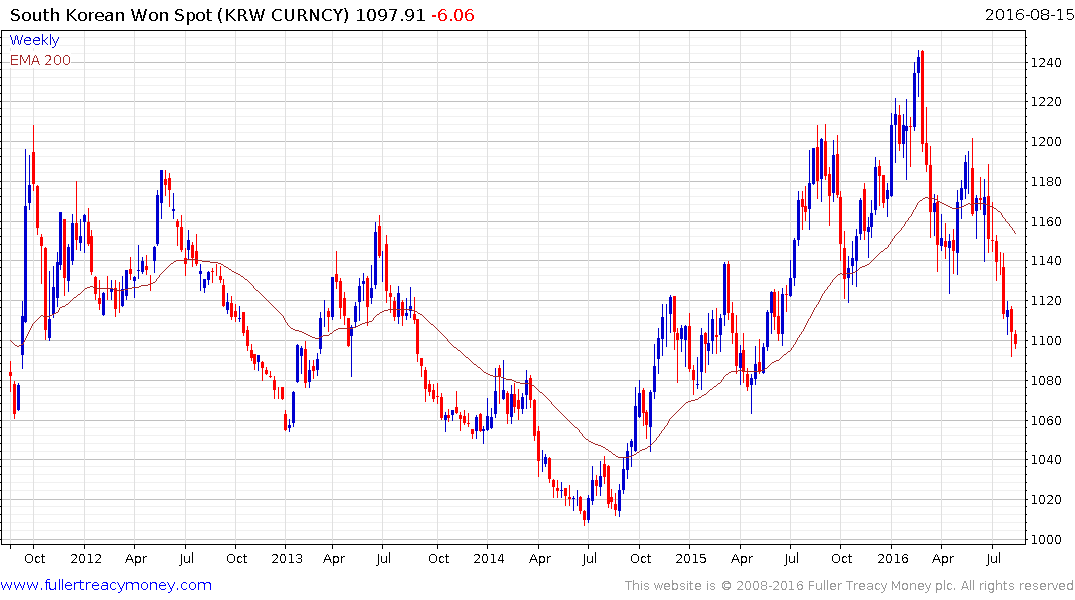The width and height of the screenshot is (1075, 600).
Task: Click the copyright notice 'Fuller Treacy Money plc'
Action: 882,586
